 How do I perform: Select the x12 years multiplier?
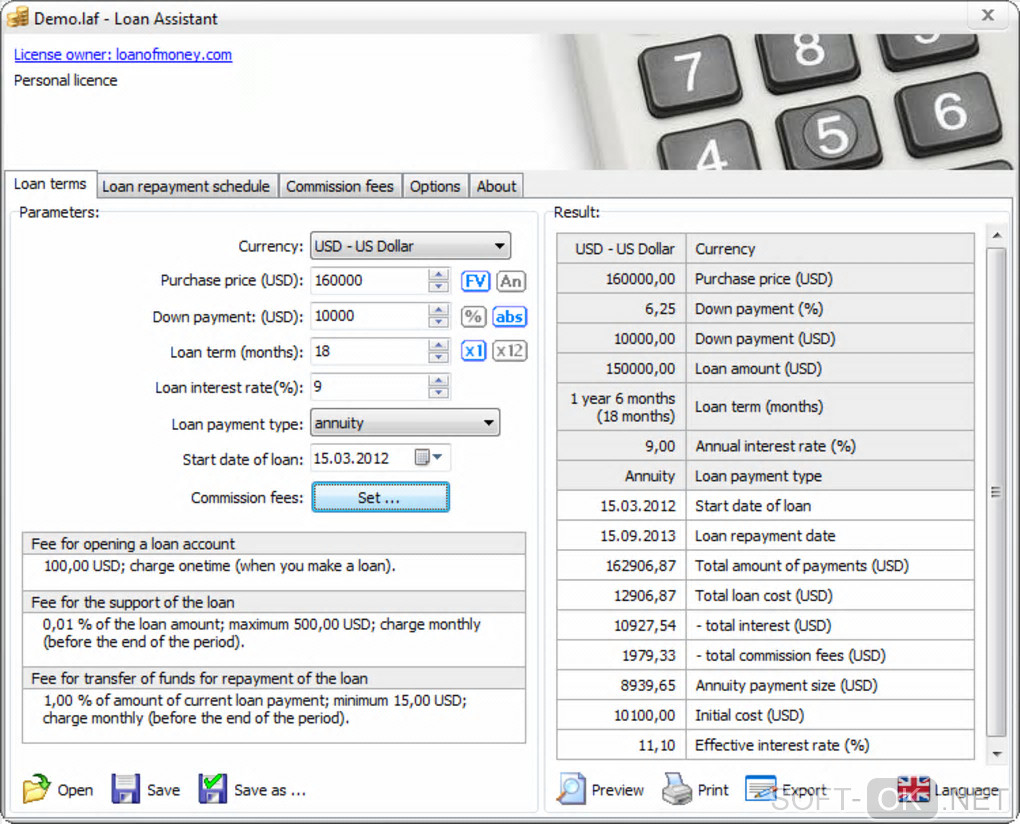pos(509,351)
